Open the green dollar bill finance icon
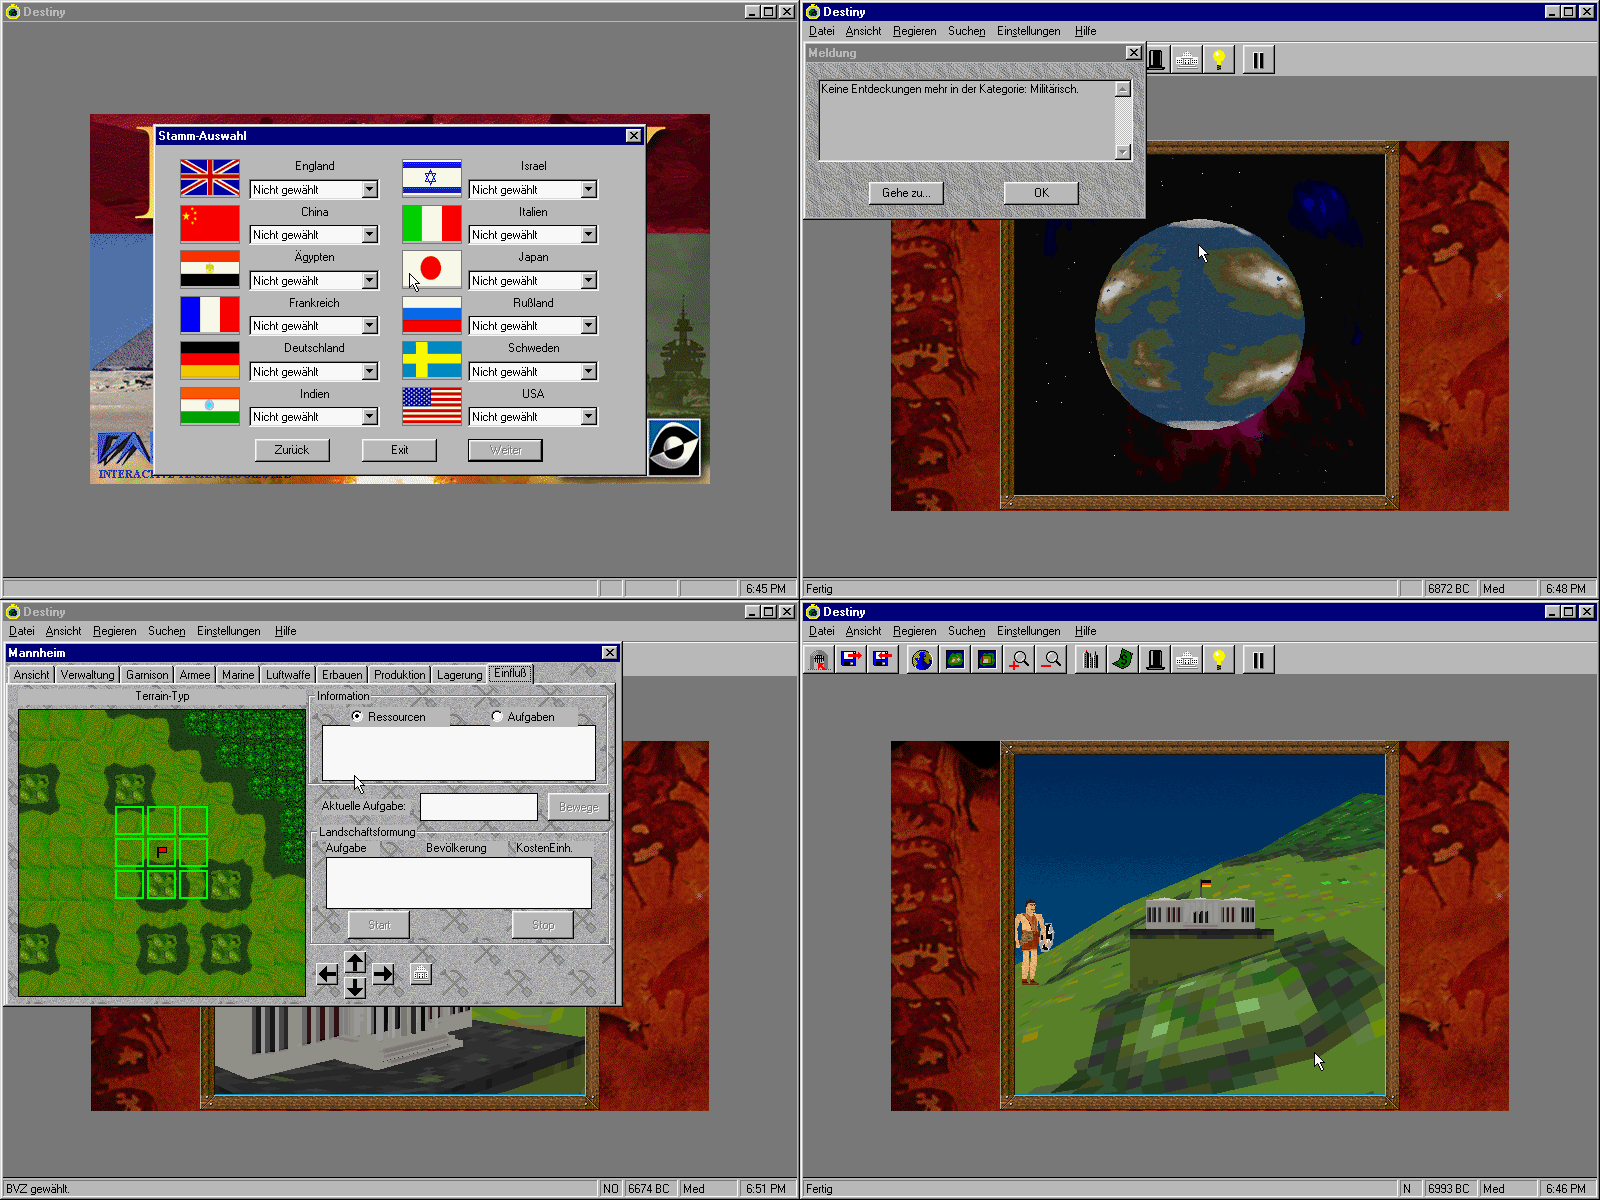This screenshot has width=1600, height=1200. [x=1123, y=660]
